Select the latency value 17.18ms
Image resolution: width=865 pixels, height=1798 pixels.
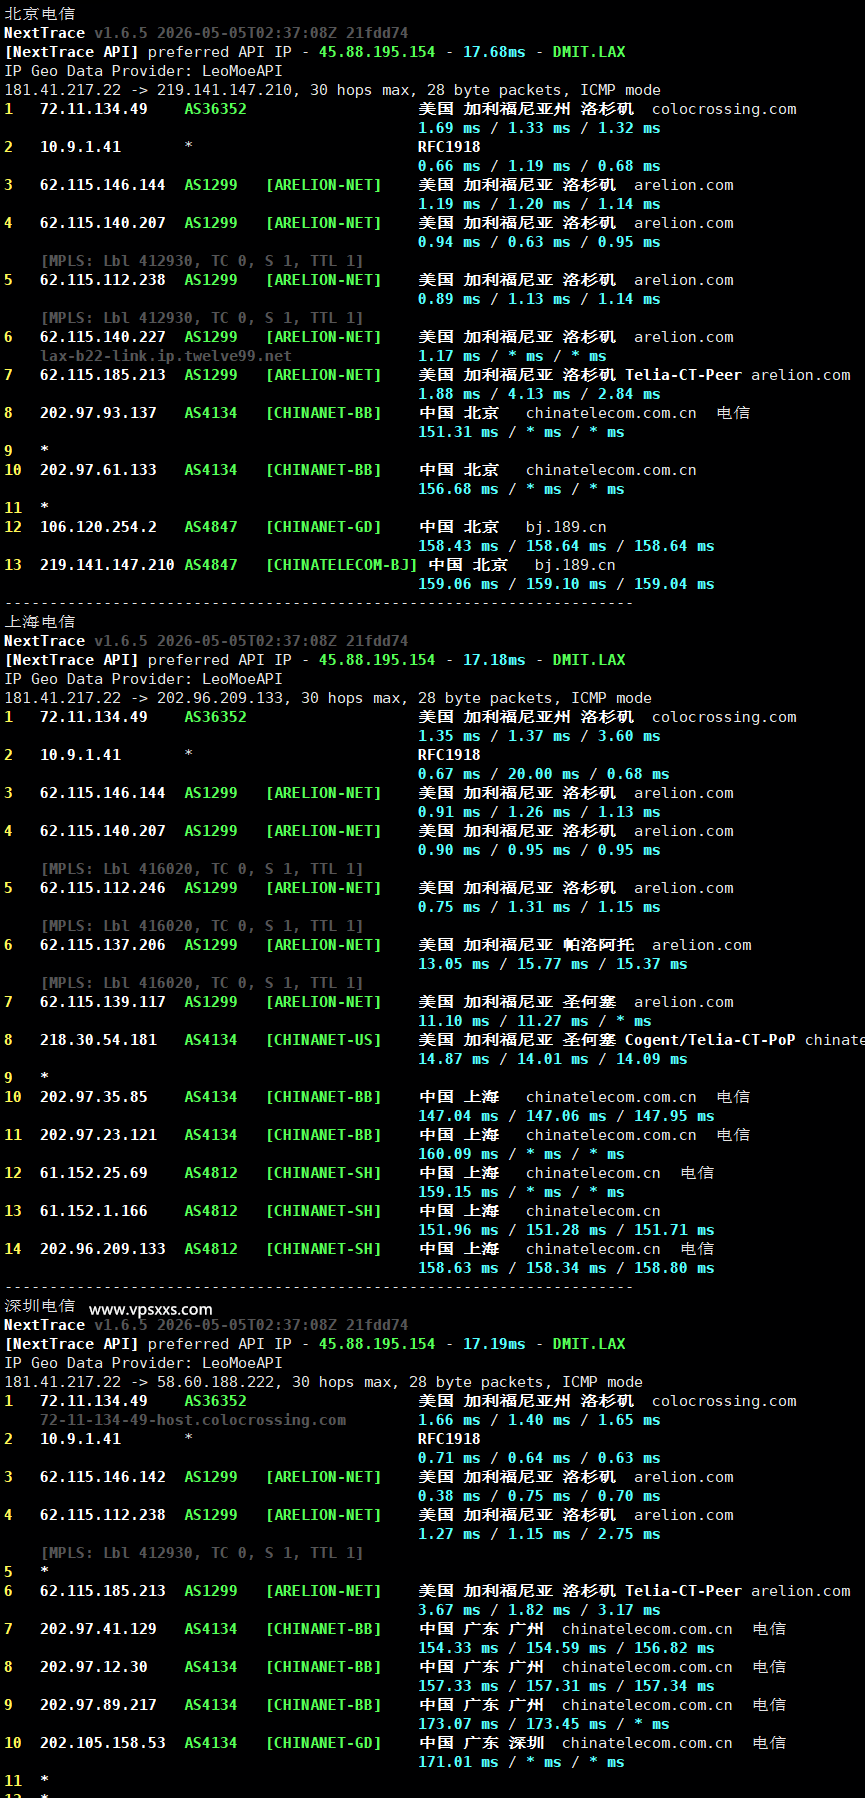(x=494, y=660)
